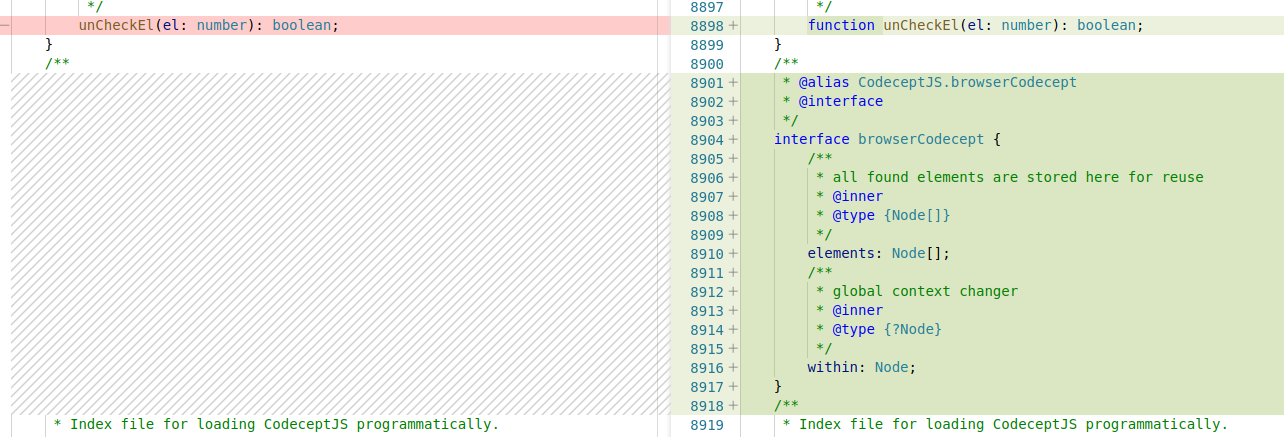Click 'all found elements are stored here' comment
Image resolution: width=1284 pixels, height=437 pixels.
[x=1010, y=177]
